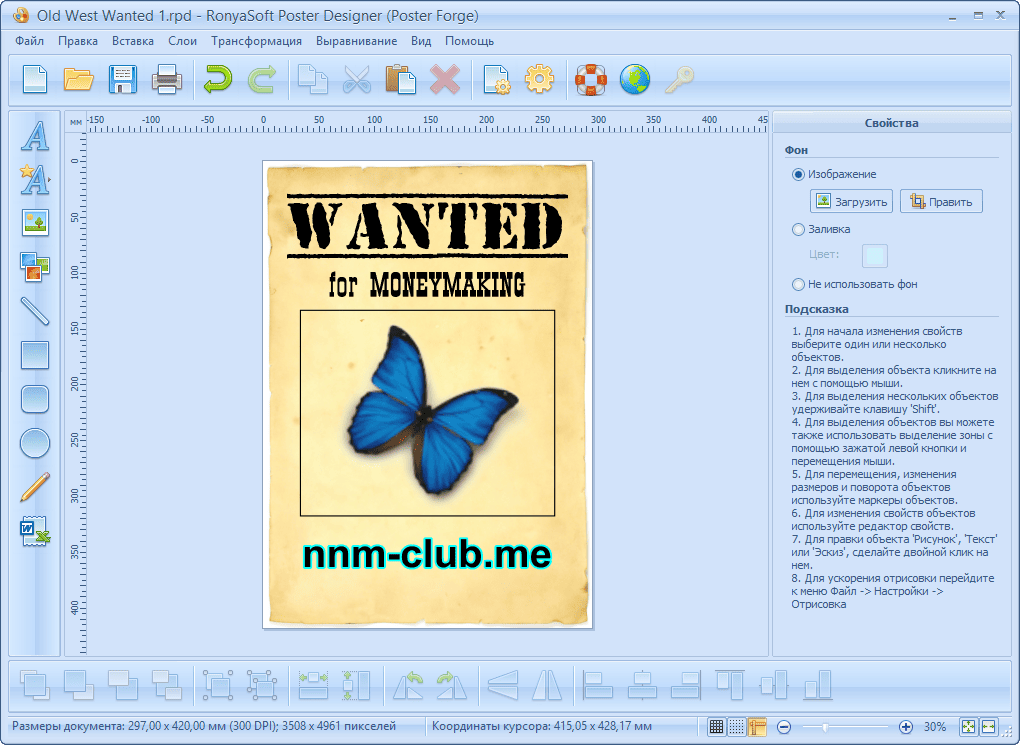
Task: Select the nnm-club.me text on the poster
Action: tap(427, 554)
